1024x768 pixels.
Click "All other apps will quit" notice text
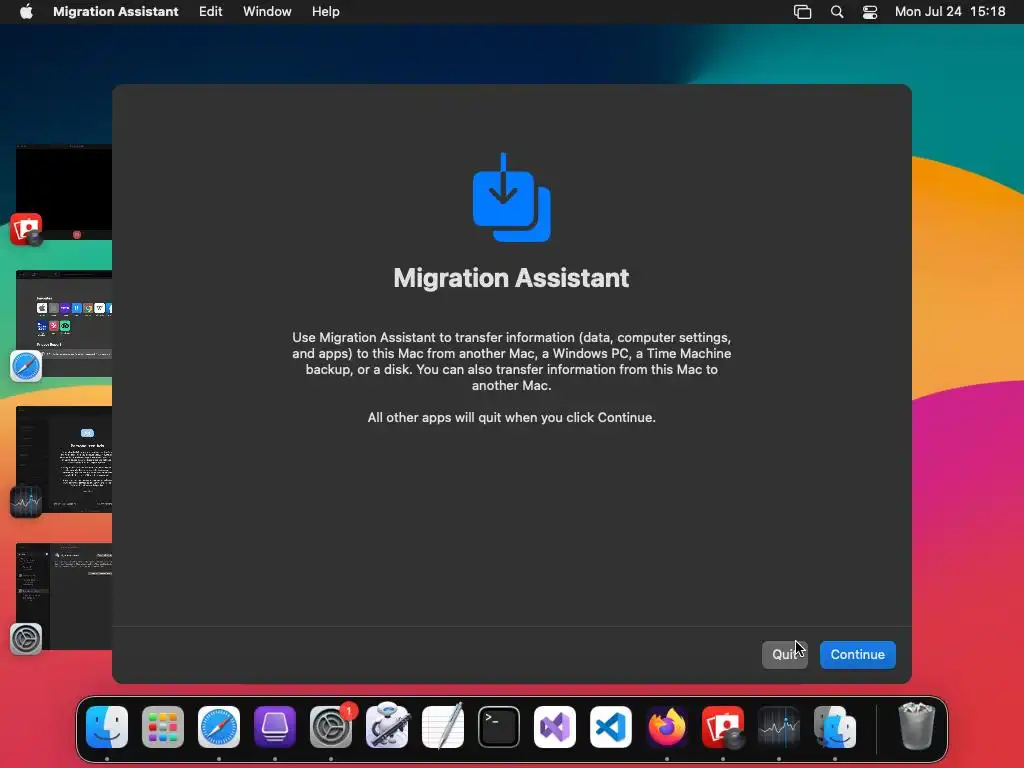(x=511, y=417)
